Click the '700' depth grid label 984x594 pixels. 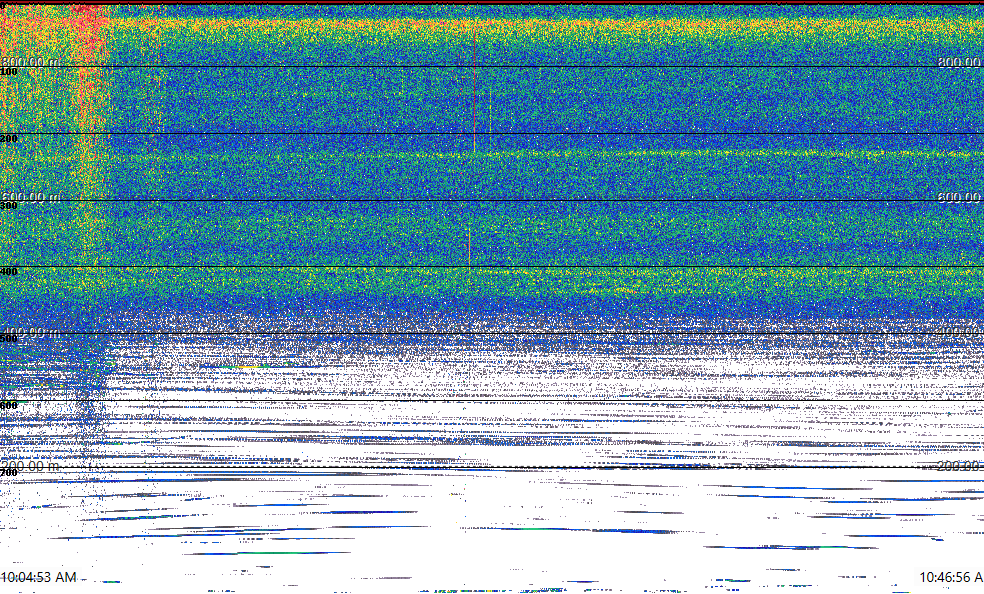(9, 472)
